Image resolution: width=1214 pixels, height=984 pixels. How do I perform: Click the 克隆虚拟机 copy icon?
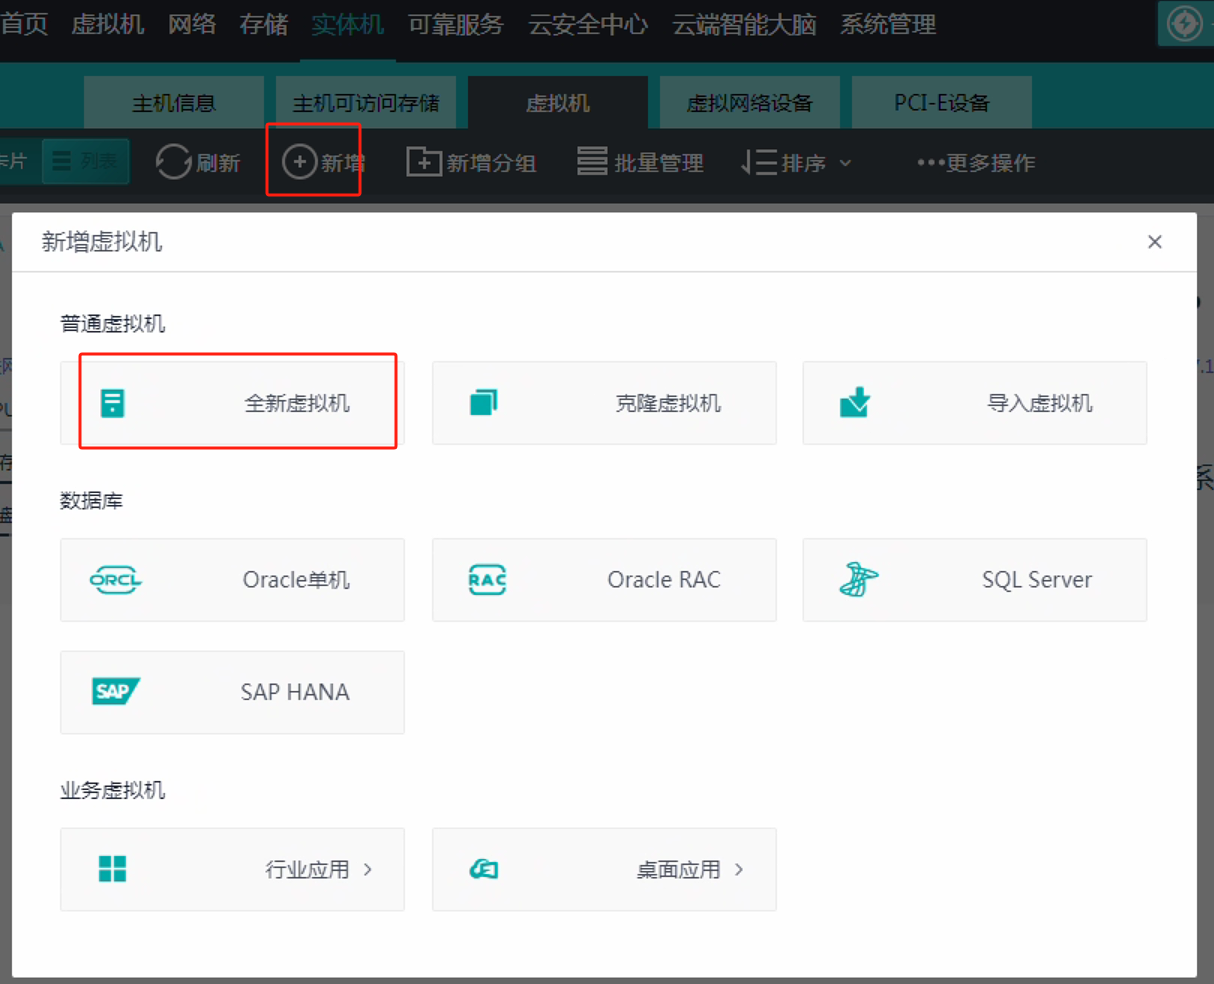tap(484, 403)
